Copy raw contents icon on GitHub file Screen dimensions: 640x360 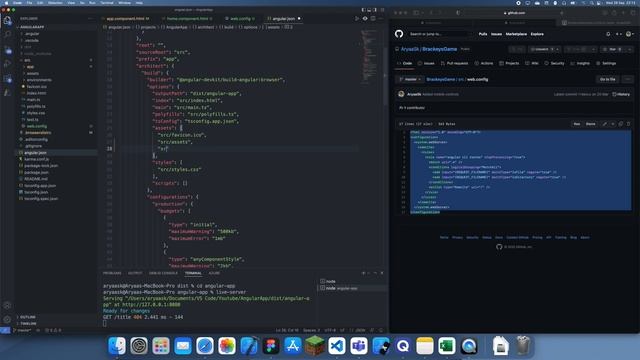[621, 124]
